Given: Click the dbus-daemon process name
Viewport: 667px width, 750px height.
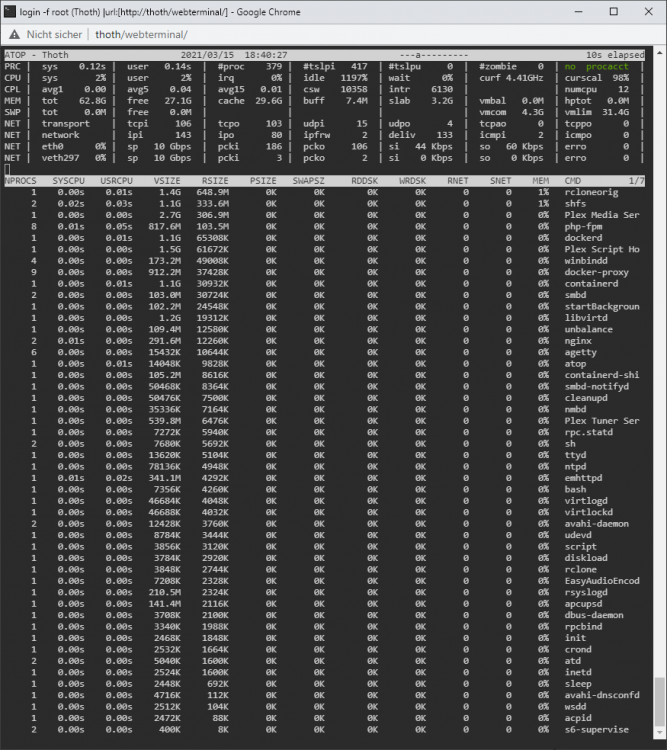Looking at the screenshot, I should click(x=594, y=615).
